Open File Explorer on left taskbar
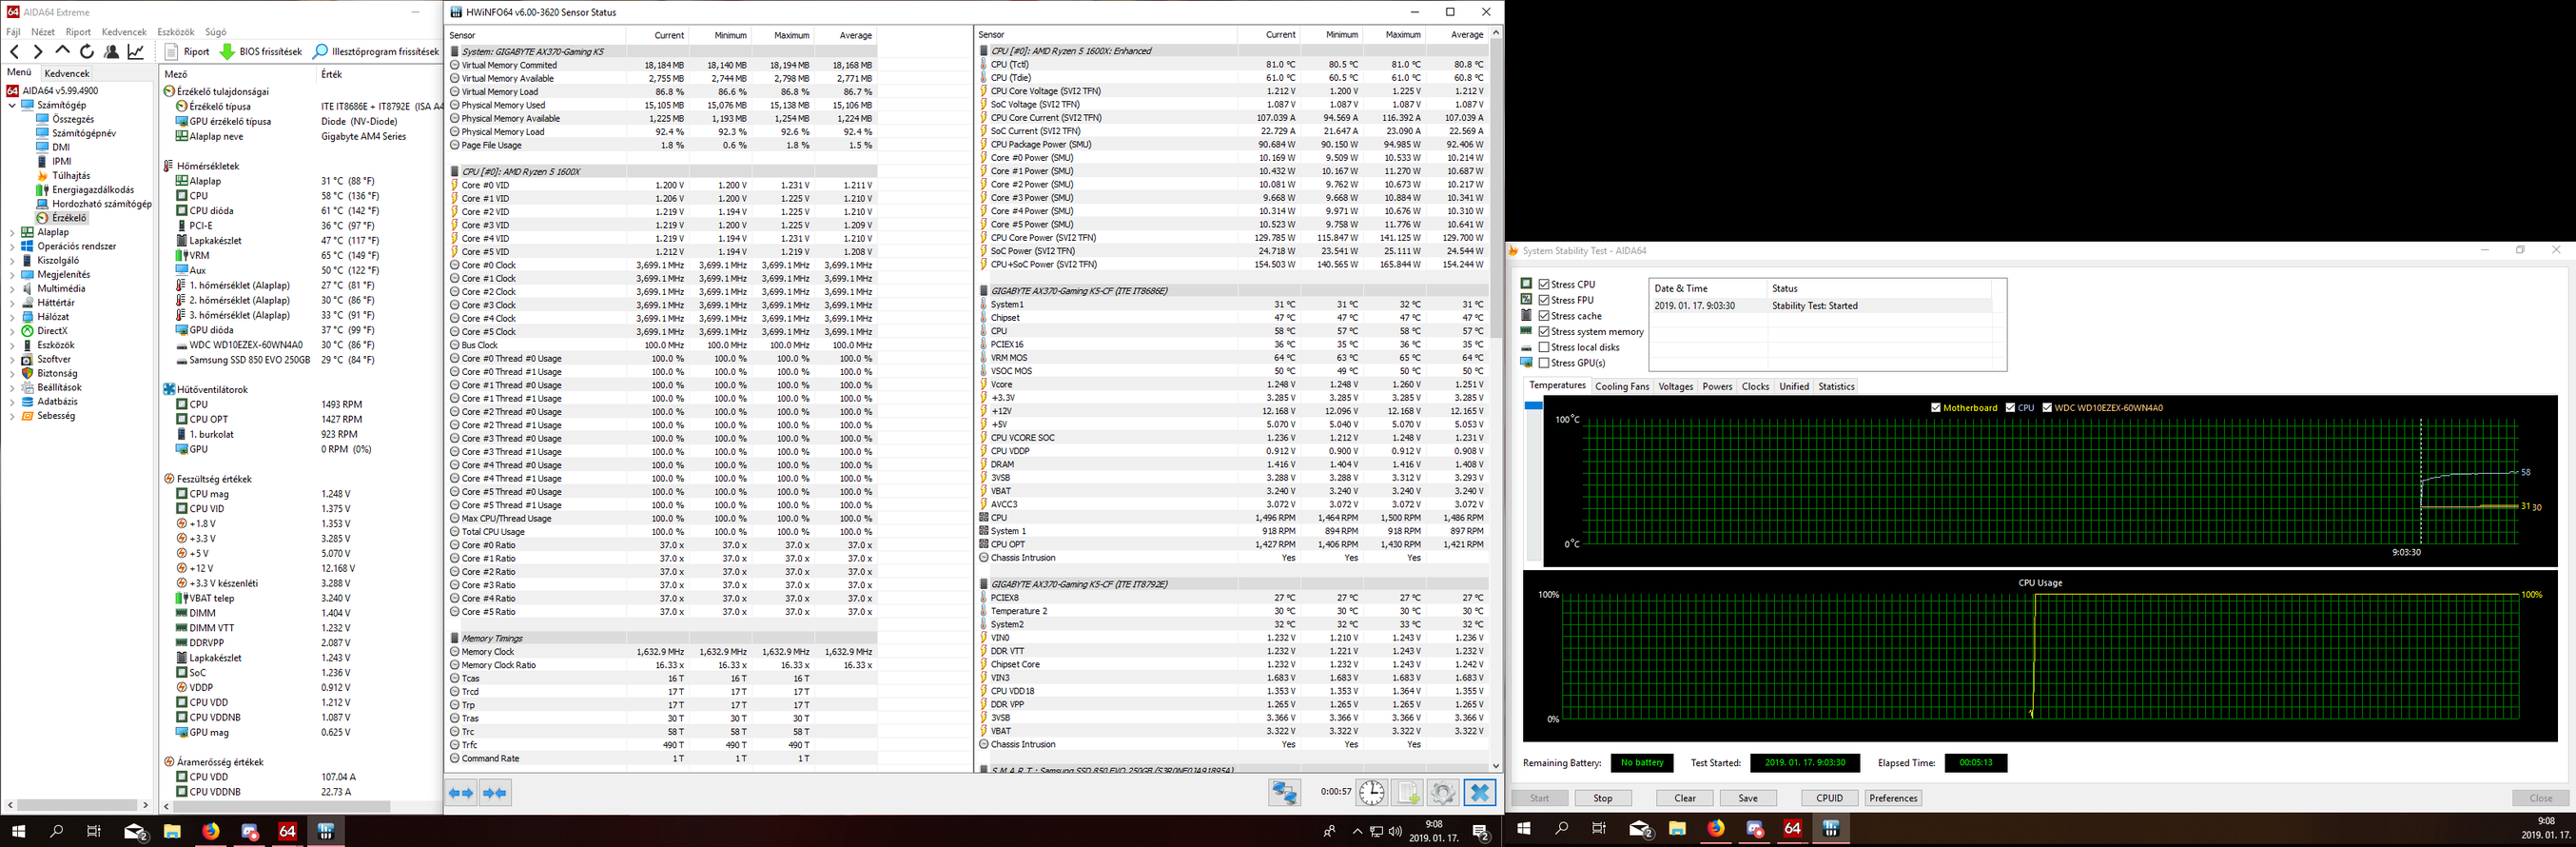 click(x=172, y=831)
